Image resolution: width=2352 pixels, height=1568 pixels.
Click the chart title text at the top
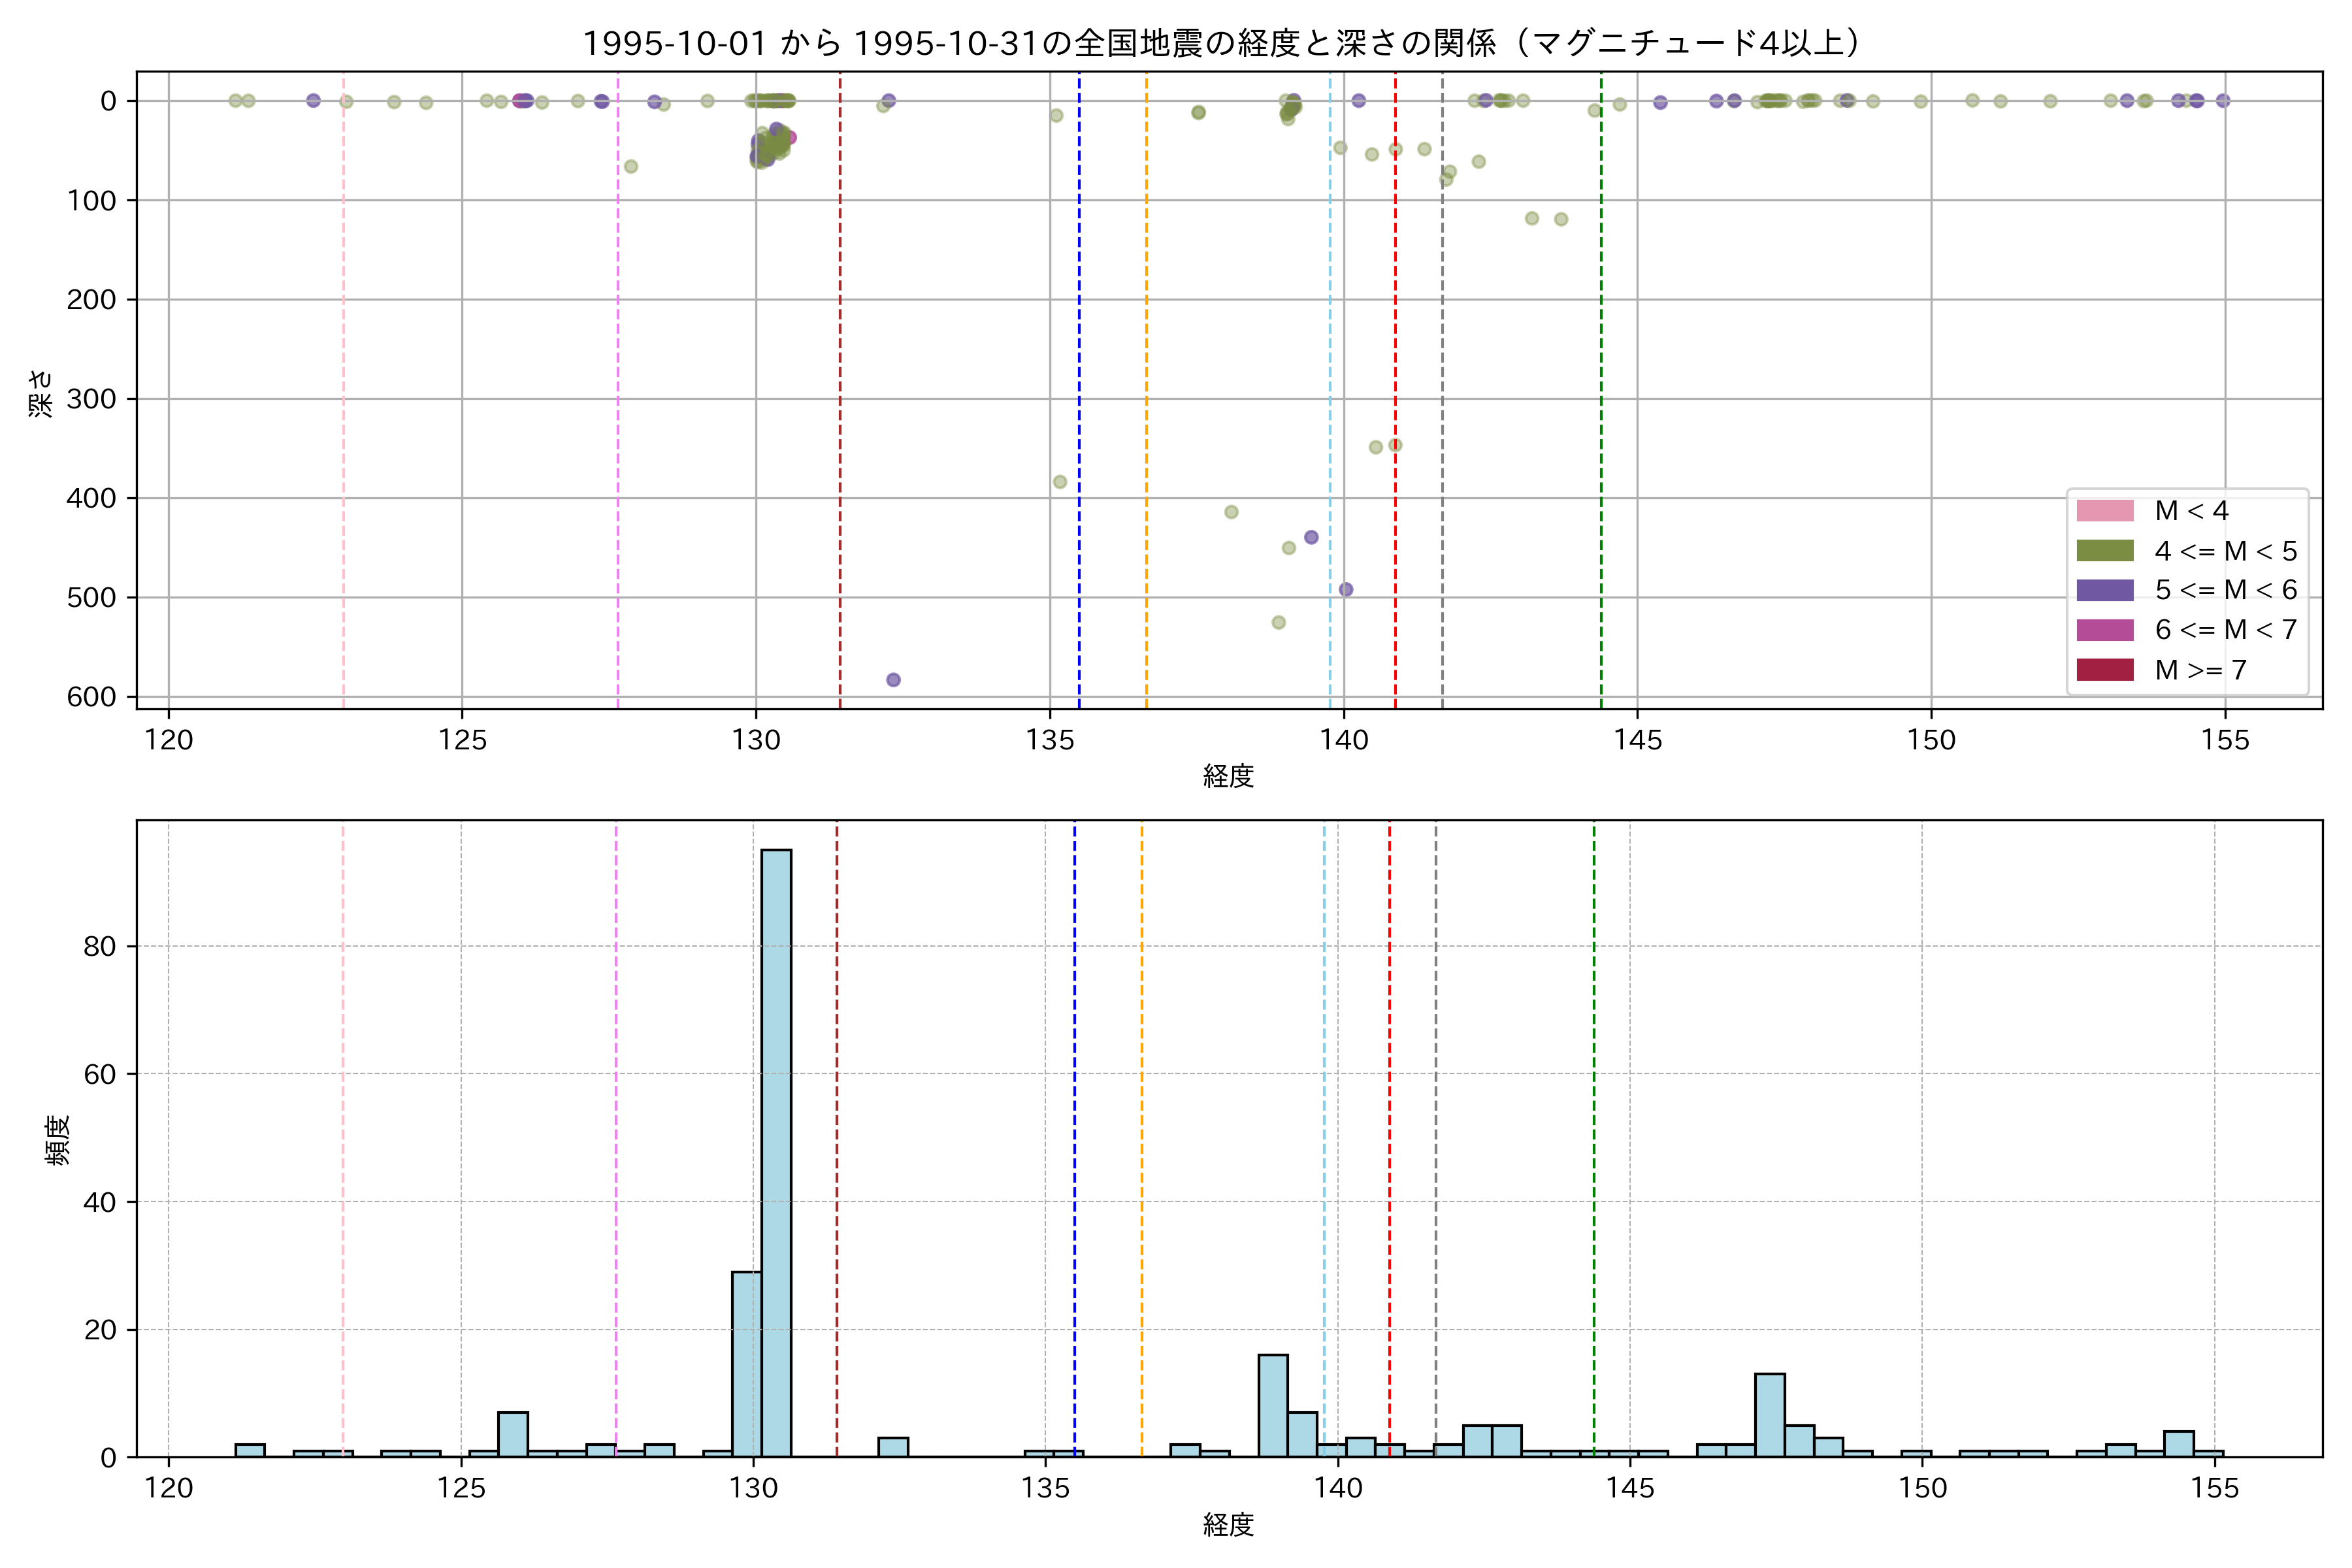point(1221,43)
